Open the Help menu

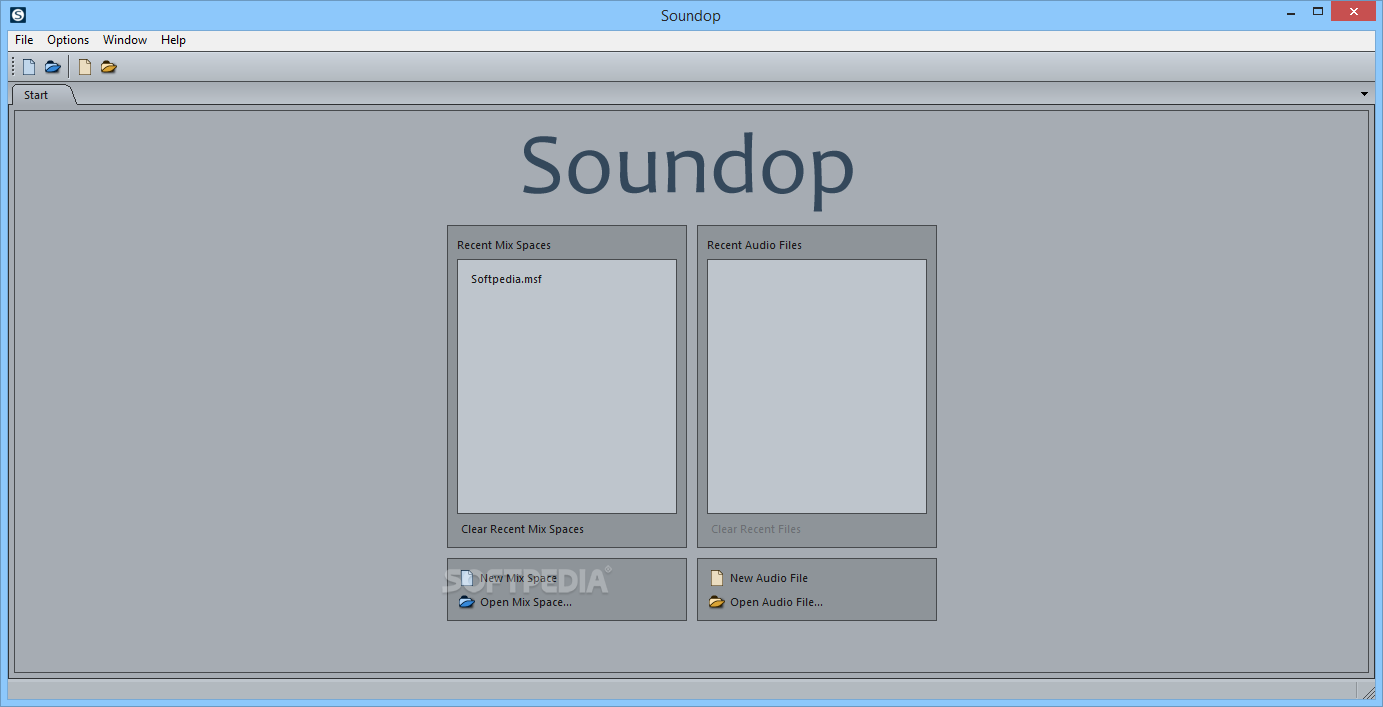[173, 40]
